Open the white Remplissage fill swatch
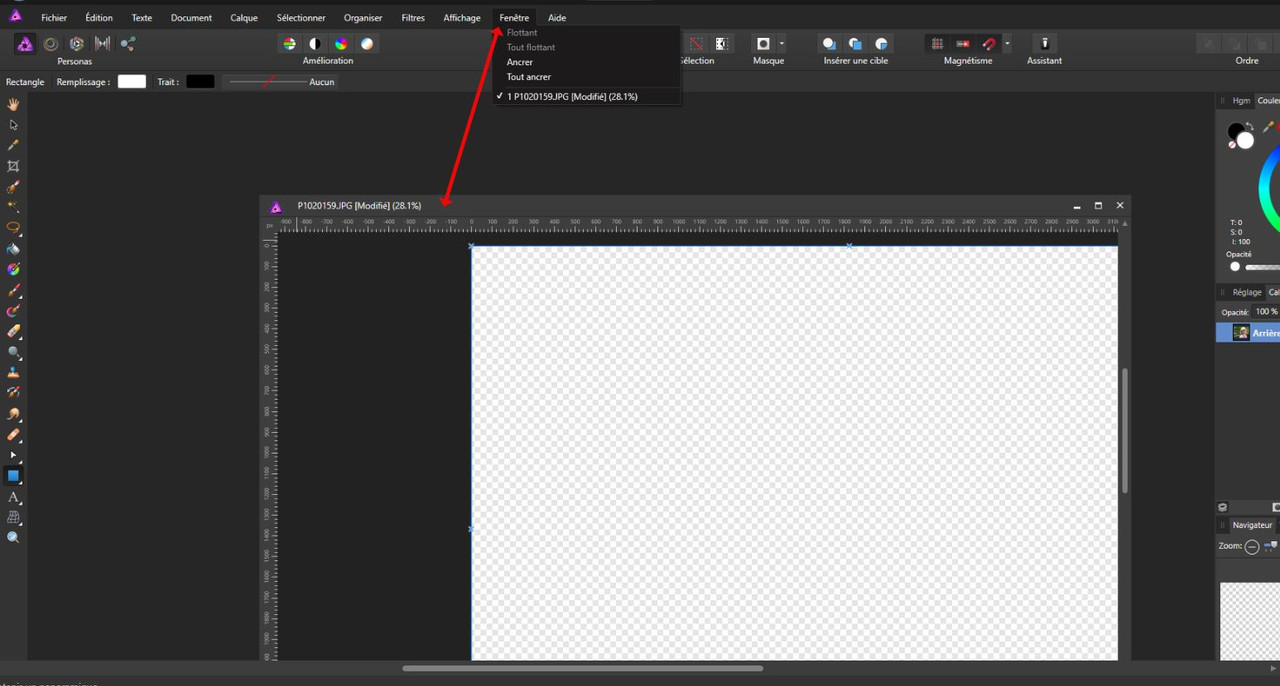1280x686 pixels. (x=132, y=82)
